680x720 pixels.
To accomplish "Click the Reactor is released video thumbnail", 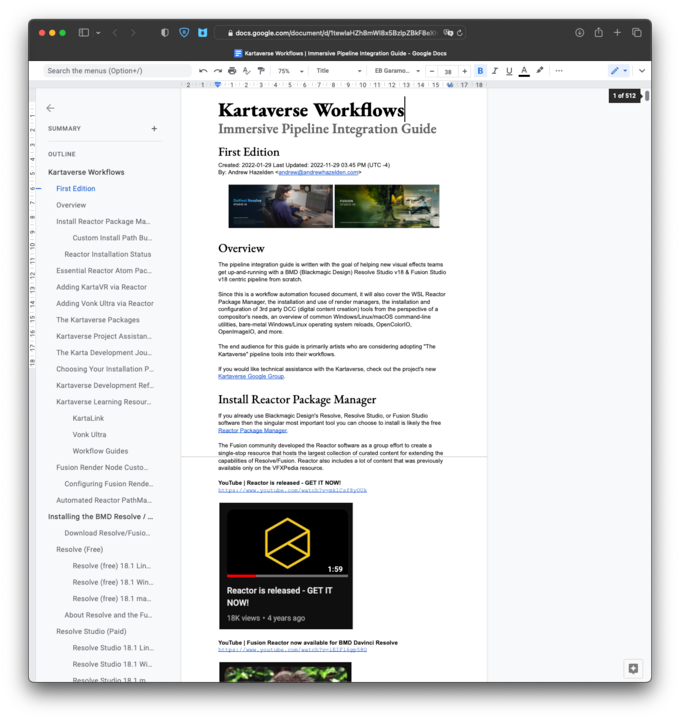I will (286, 566).
